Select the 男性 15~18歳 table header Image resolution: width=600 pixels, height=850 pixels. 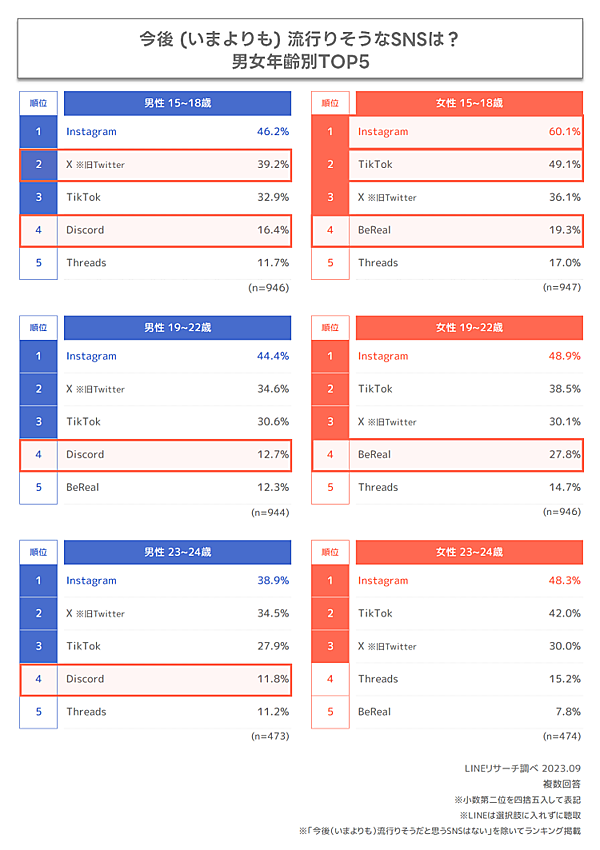point(177,103)
